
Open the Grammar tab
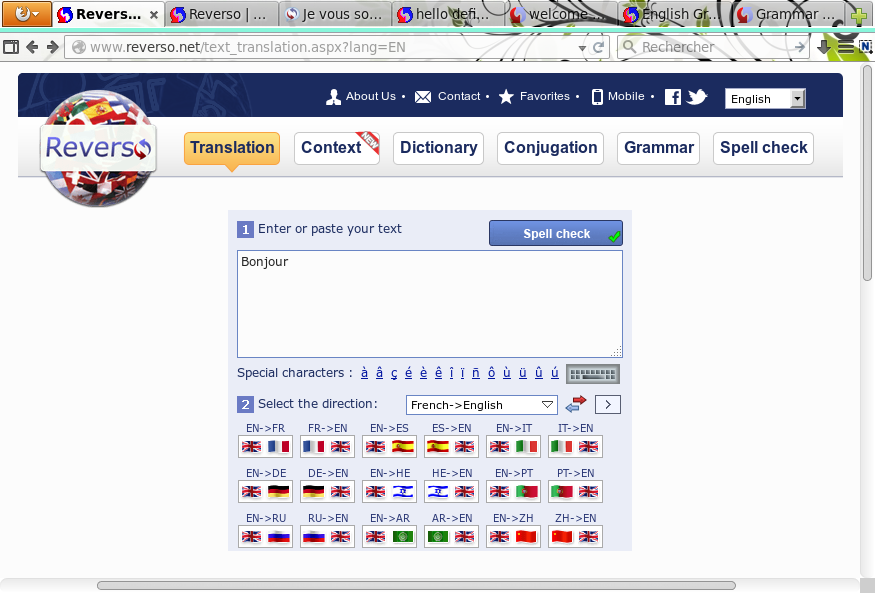(x=658, y=148)
